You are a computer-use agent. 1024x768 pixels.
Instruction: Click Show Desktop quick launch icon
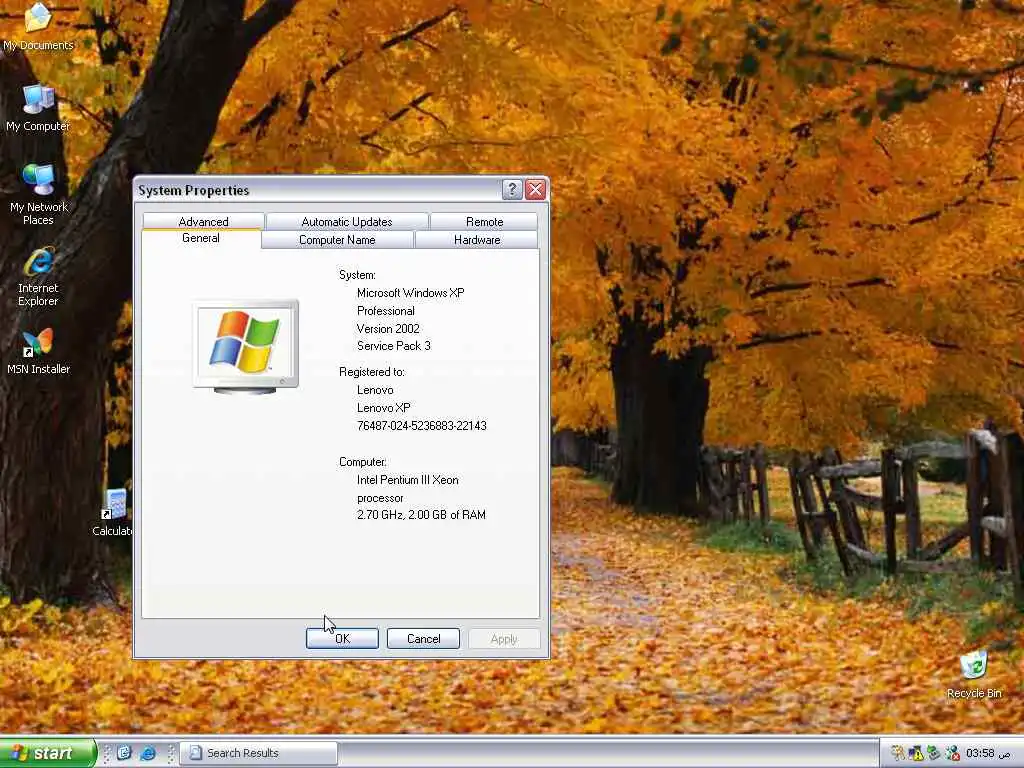(124, 753)
